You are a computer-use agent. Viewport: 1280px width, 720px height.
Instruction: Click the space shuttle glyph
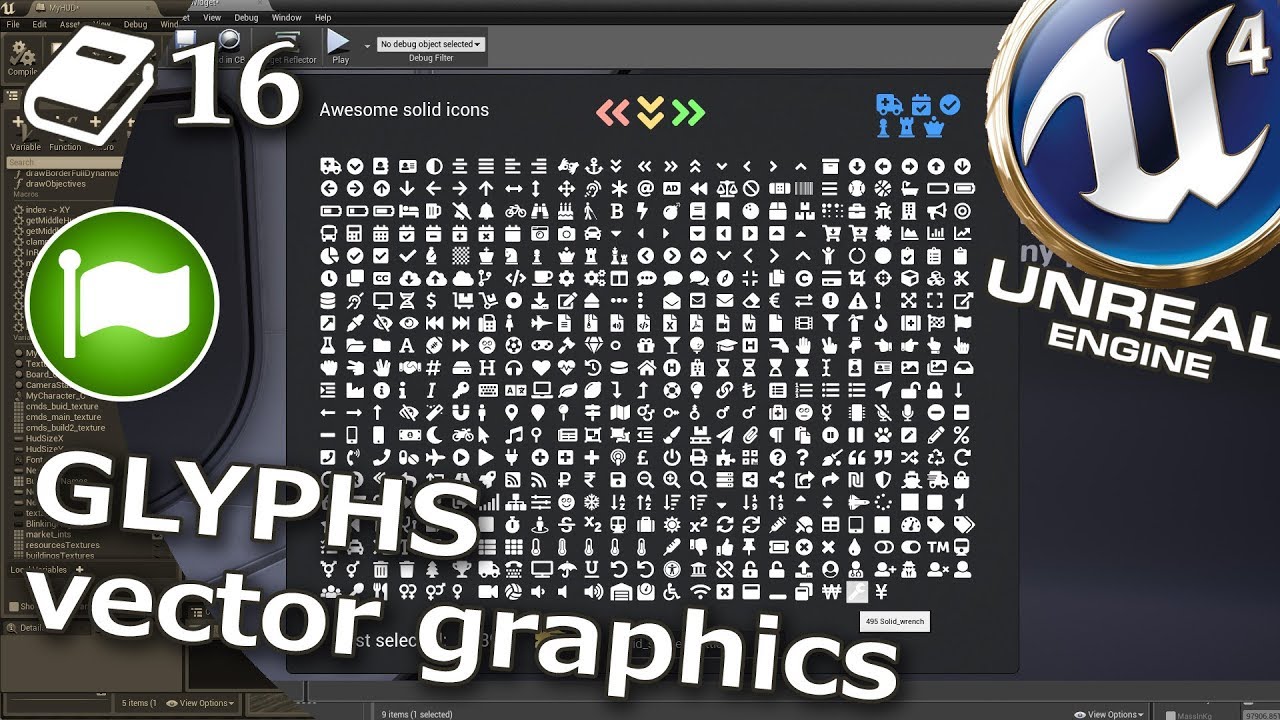pos(857,502)
